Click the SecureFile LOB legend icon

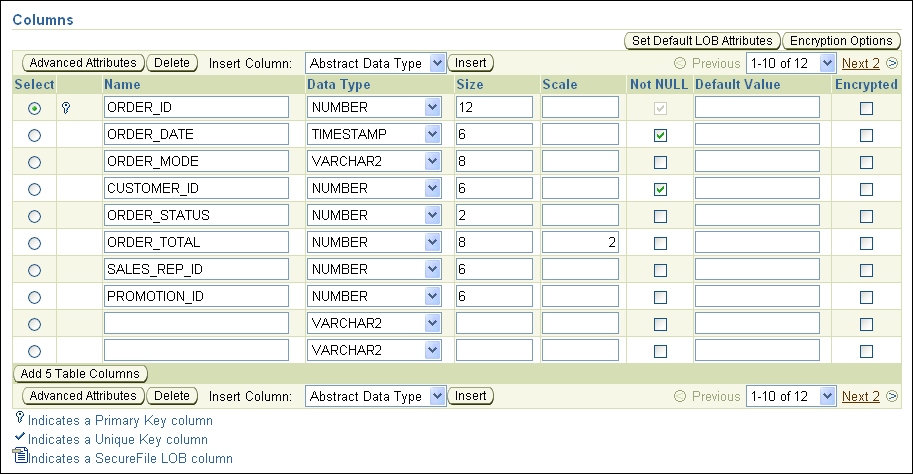pos(20,457)
